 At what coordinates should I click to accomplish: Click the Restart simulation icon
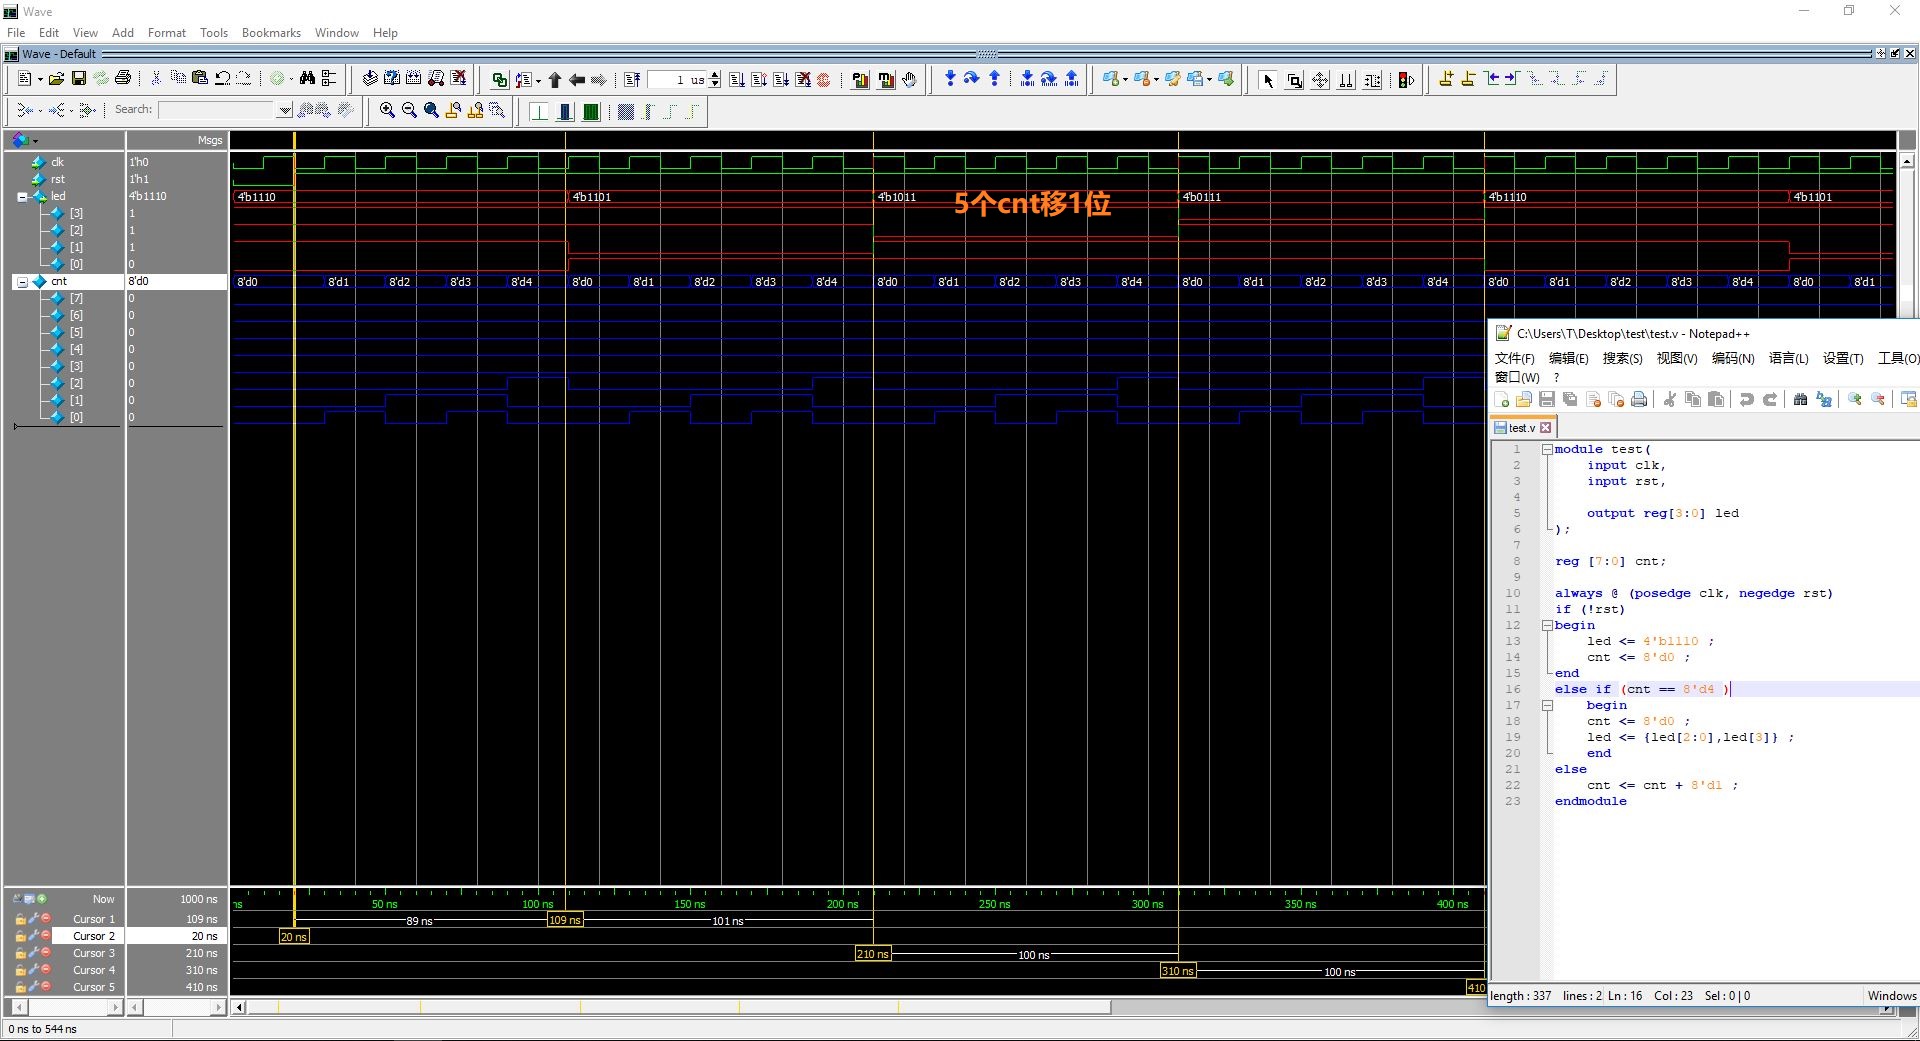pos(632,79)
